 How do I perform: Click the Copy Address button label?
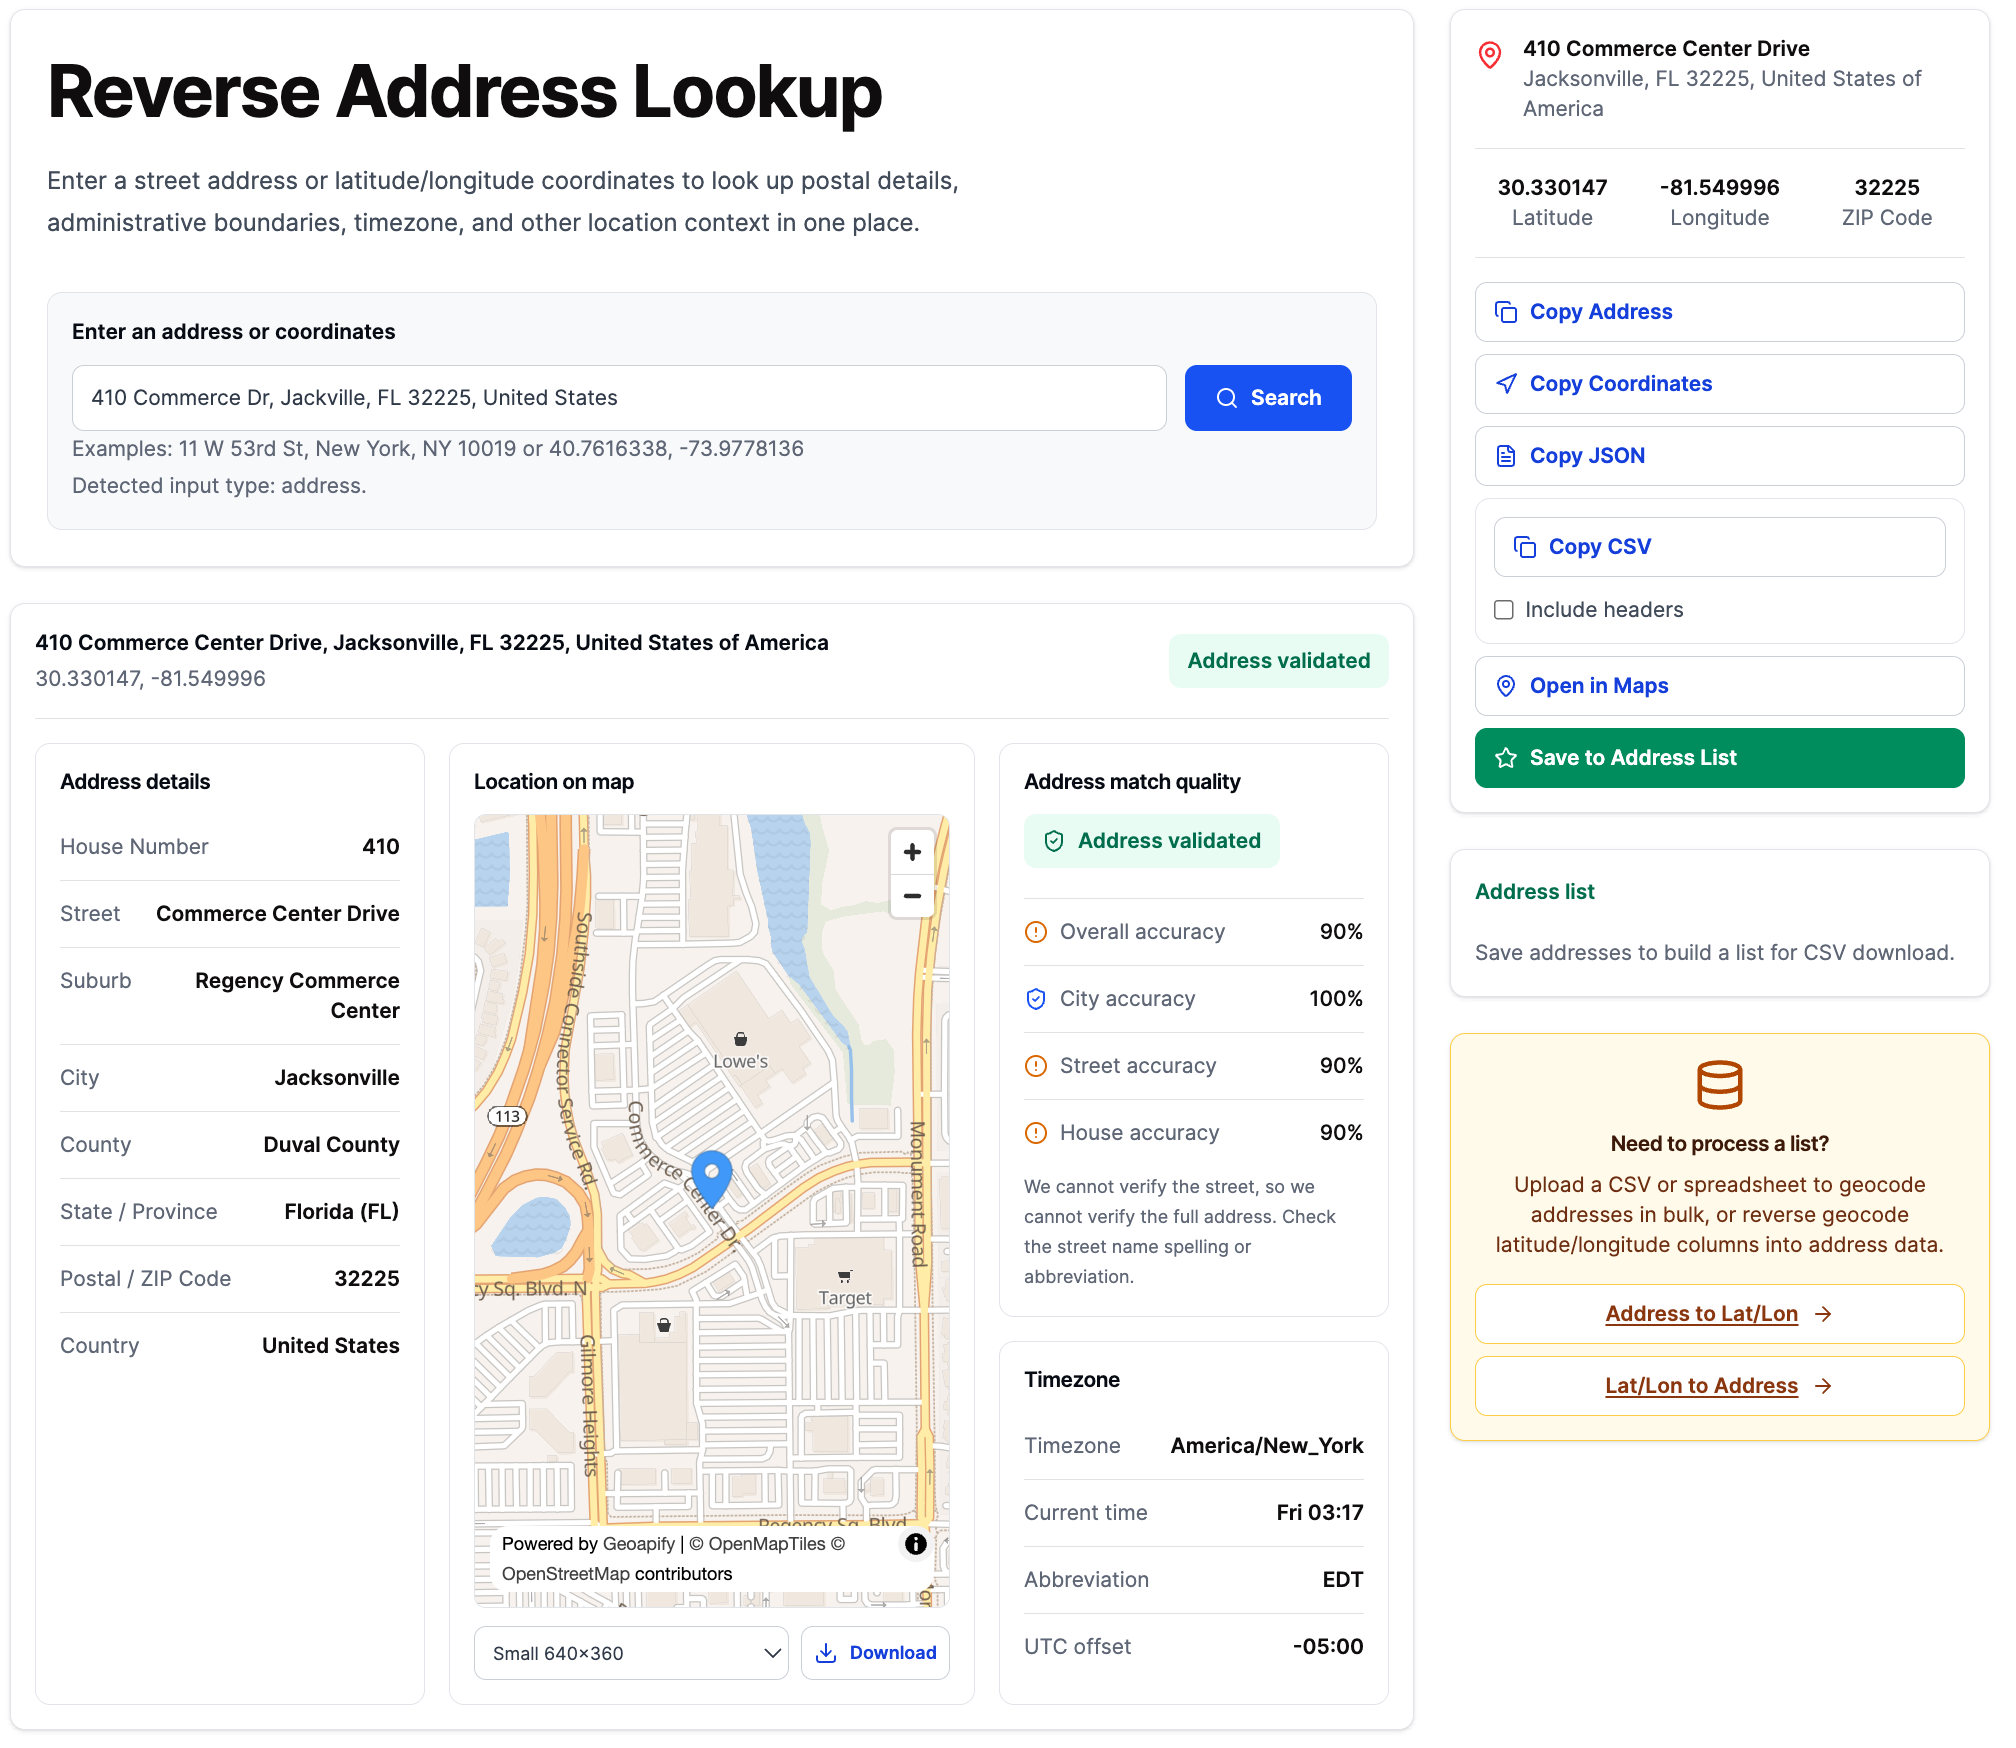coord(1601,312)
